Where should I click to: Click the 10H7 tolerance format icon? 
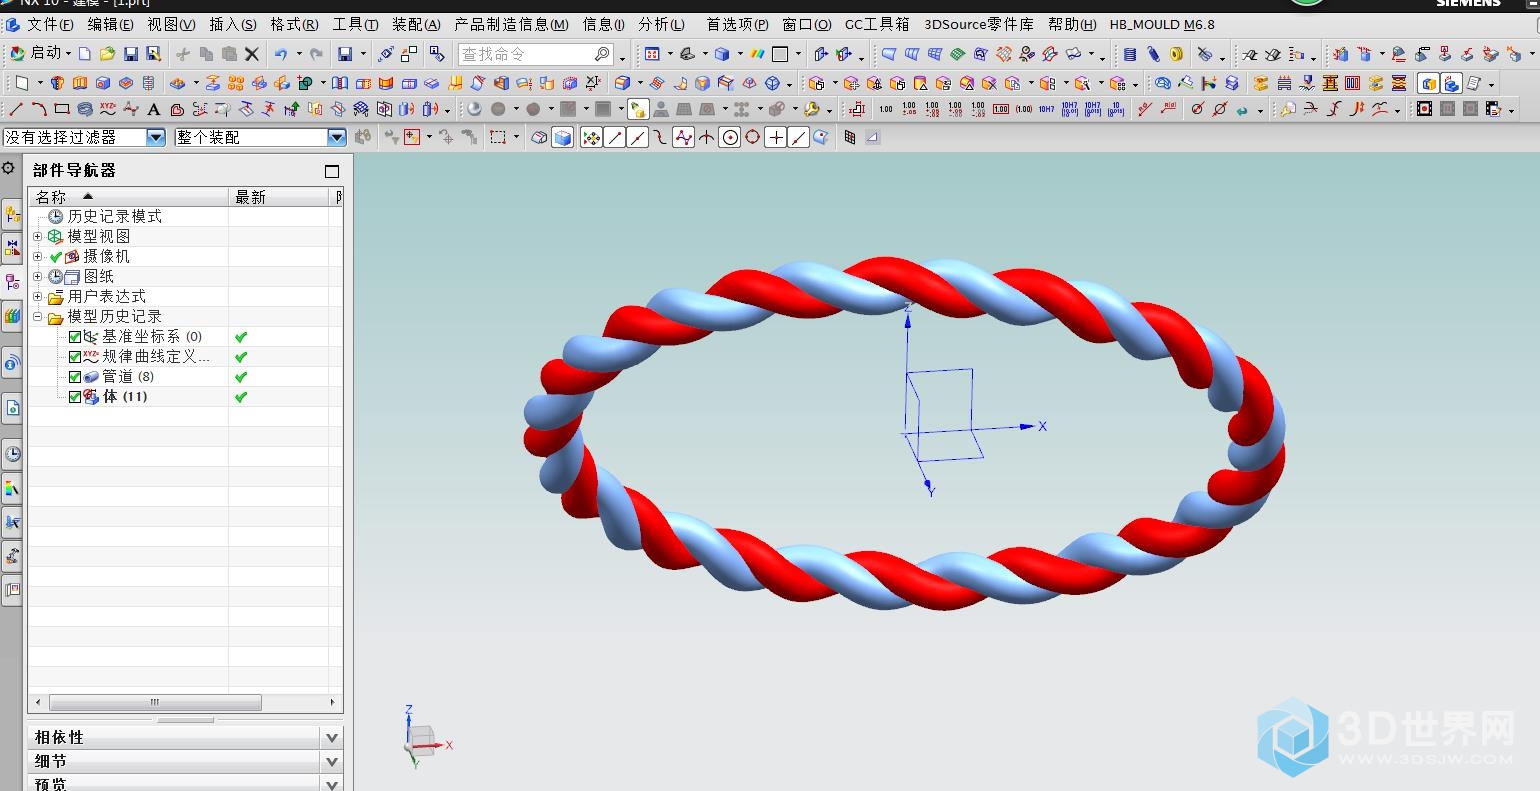[x=1046, y=109]
